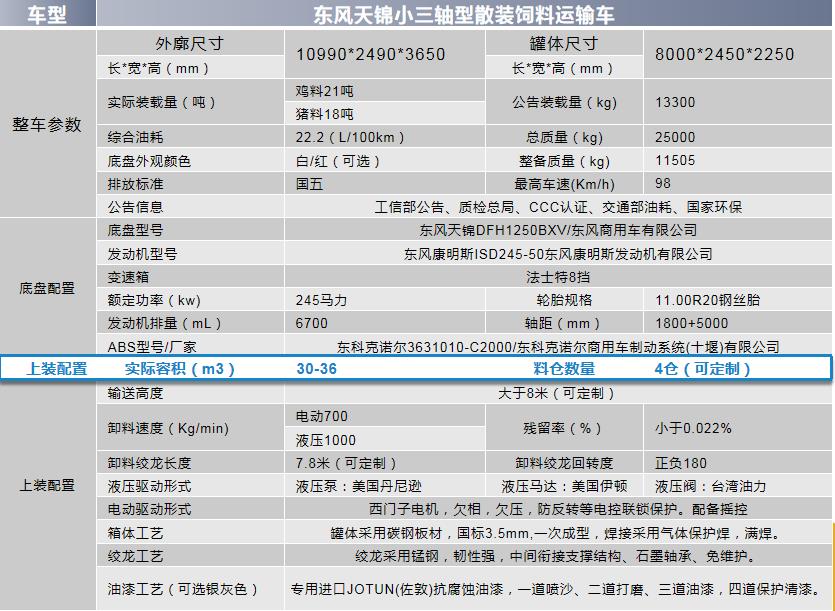
Task: Click the table title 东风天锦小三轴型散装饲料运输车
Action: pyautogui.click(x=466, y=14)
